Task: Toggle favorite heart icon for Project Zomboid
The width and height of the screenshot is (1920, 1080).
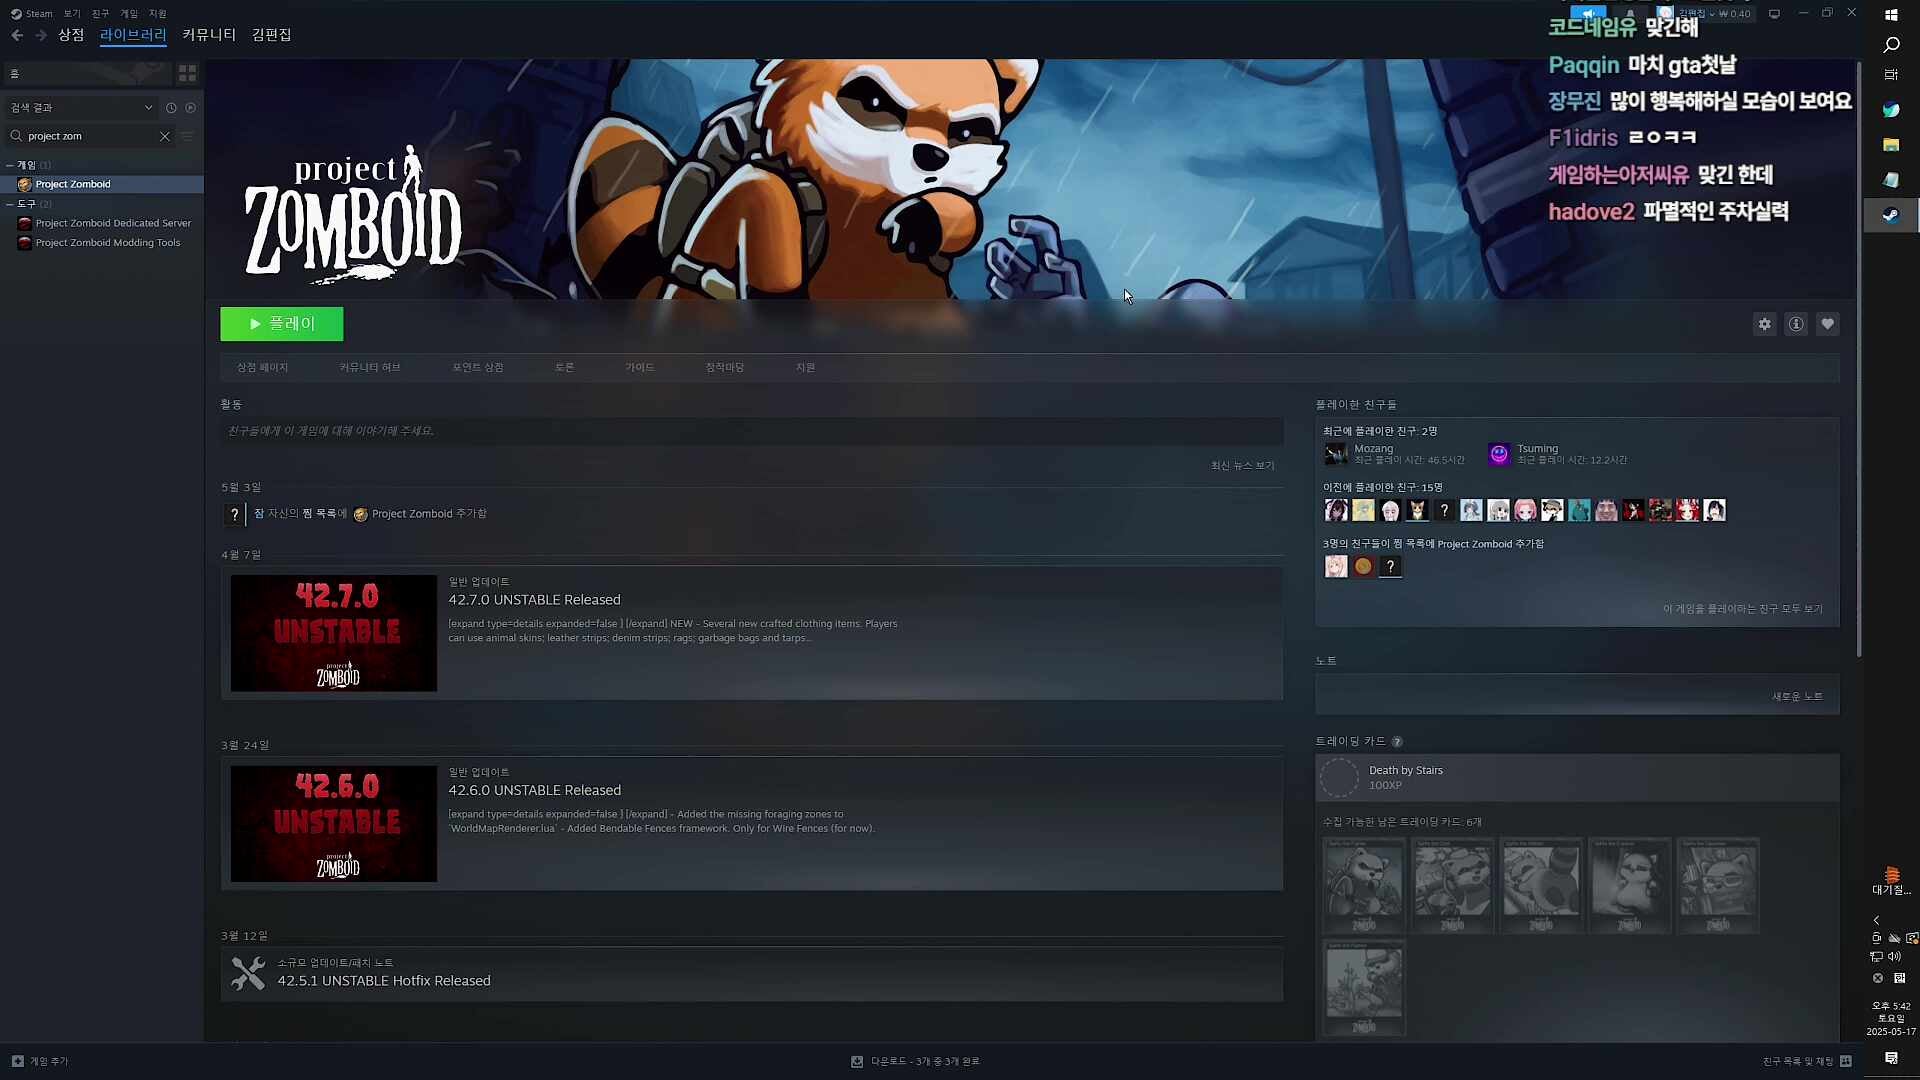Action: pyautogui.click(x=1827, y=324)
